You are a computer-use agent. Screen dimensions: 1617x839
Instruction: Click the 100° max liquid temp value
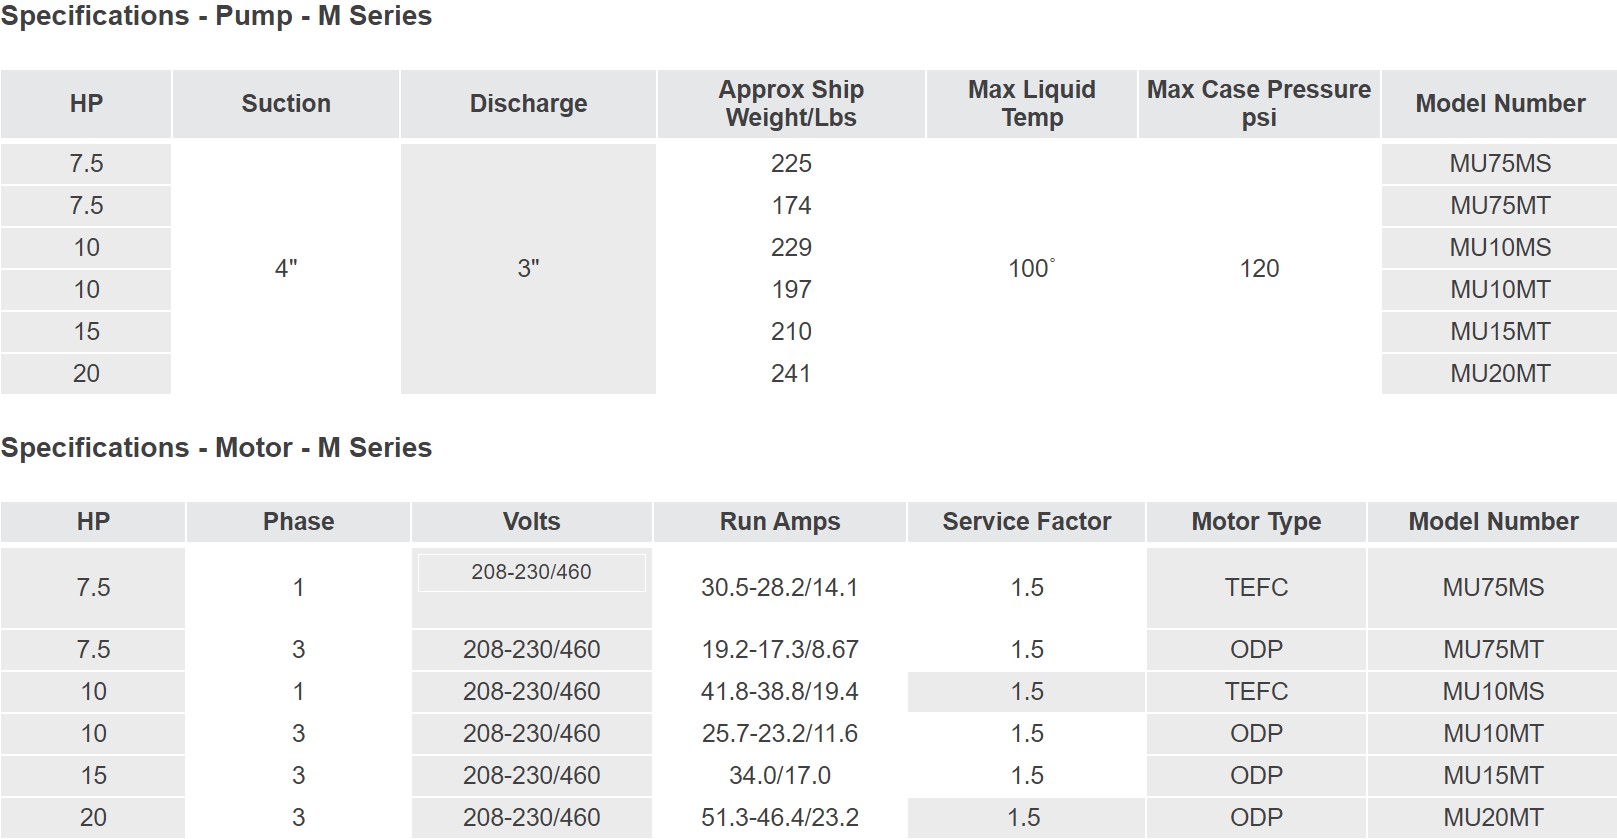coord(1031,268)
